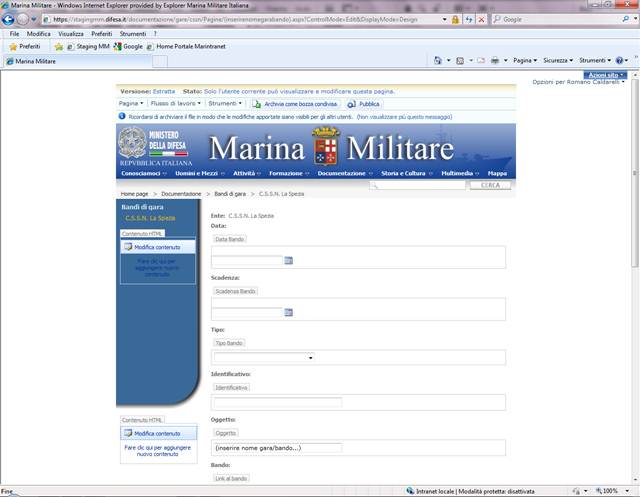Open the Flusso di lavoro menu
The width and height of the screenshot is (640, 497).
click(176, 104)
